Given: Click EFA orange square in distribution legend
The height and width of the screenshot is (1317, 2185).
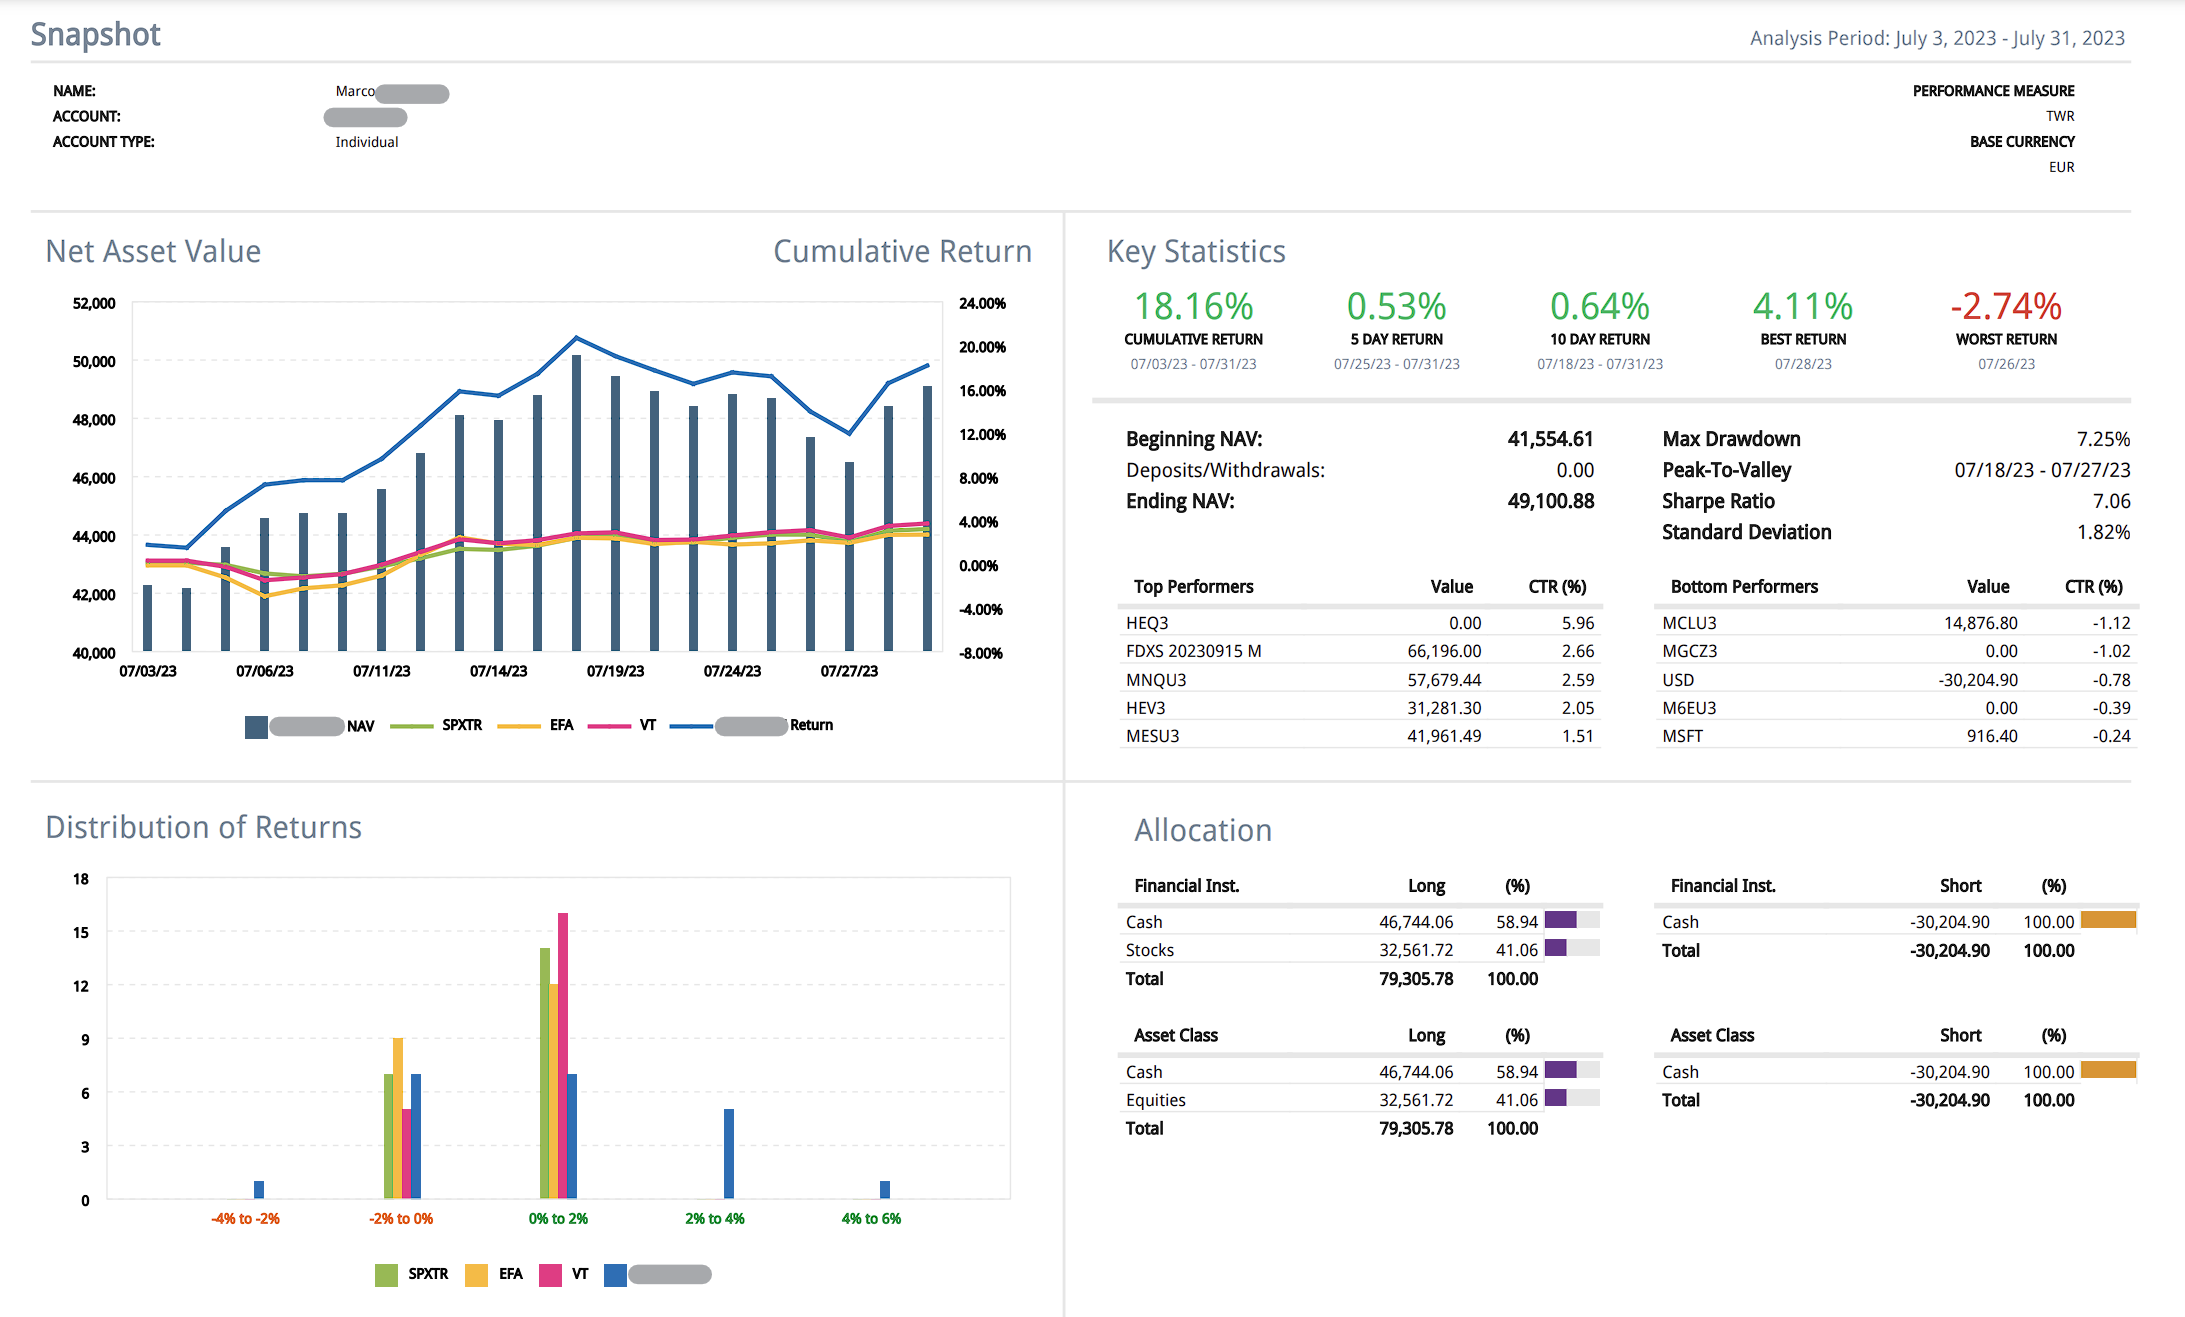Looking at the screenshot, I should 476,1274.
